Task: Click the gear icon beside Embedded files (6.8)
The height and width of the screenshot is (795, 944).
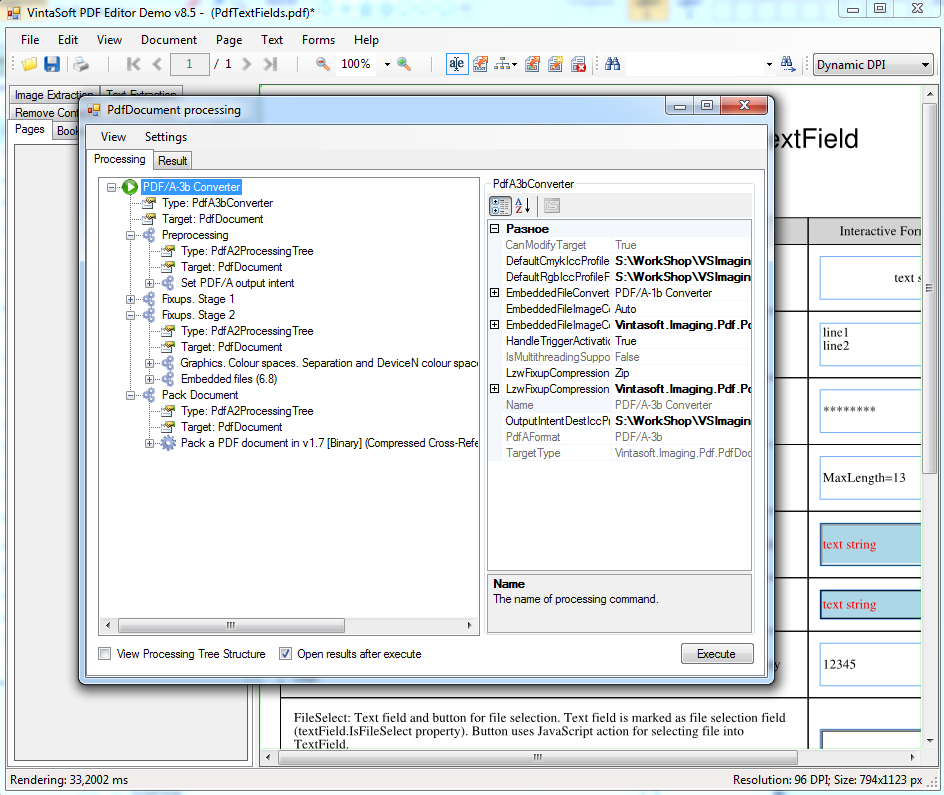Action: 168,379
